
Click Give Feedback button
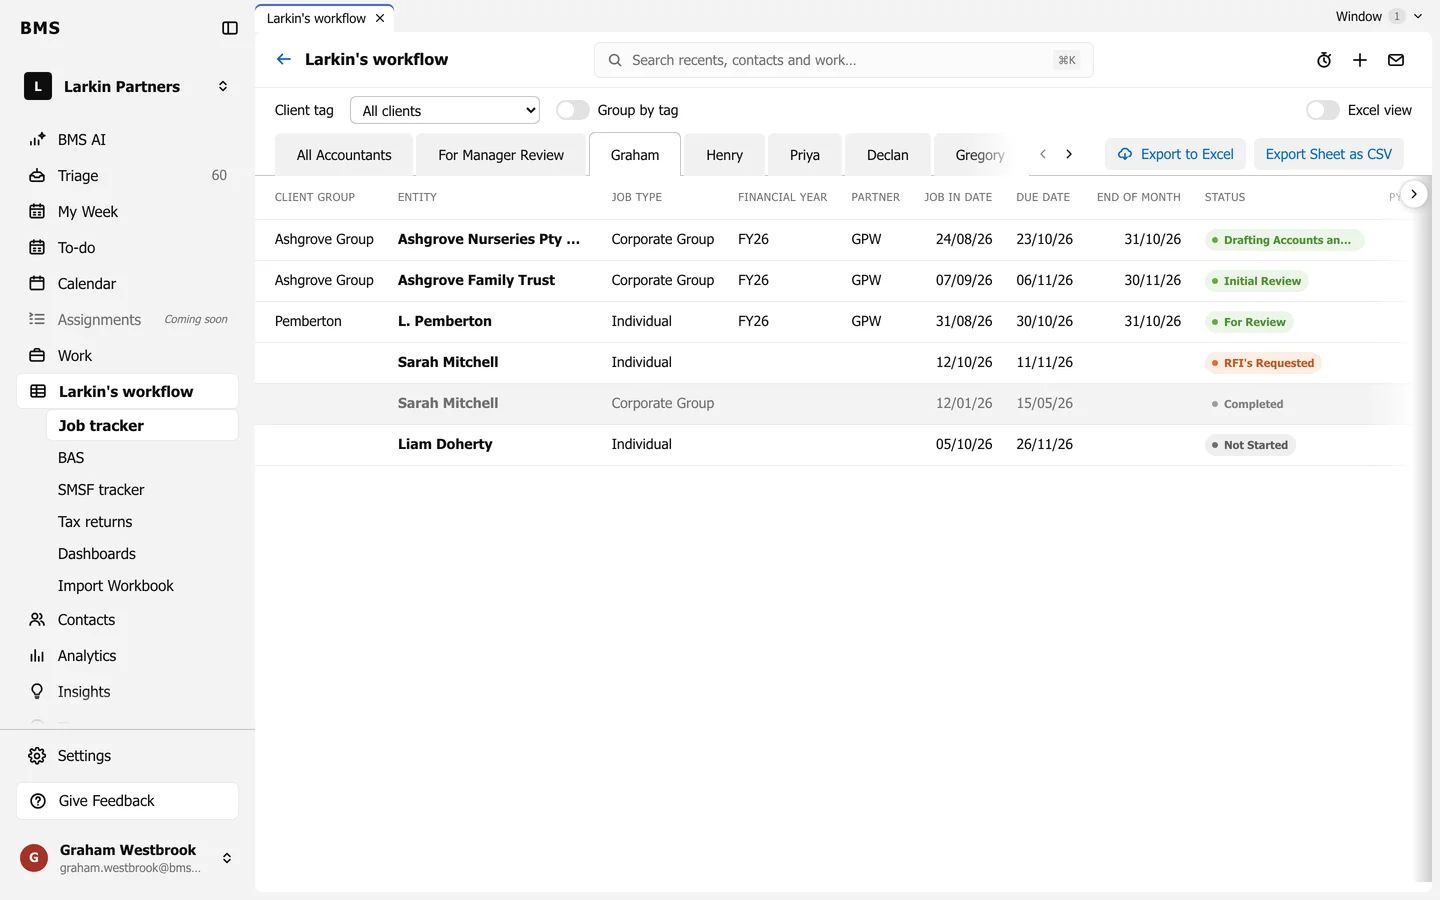click(128, 801)
